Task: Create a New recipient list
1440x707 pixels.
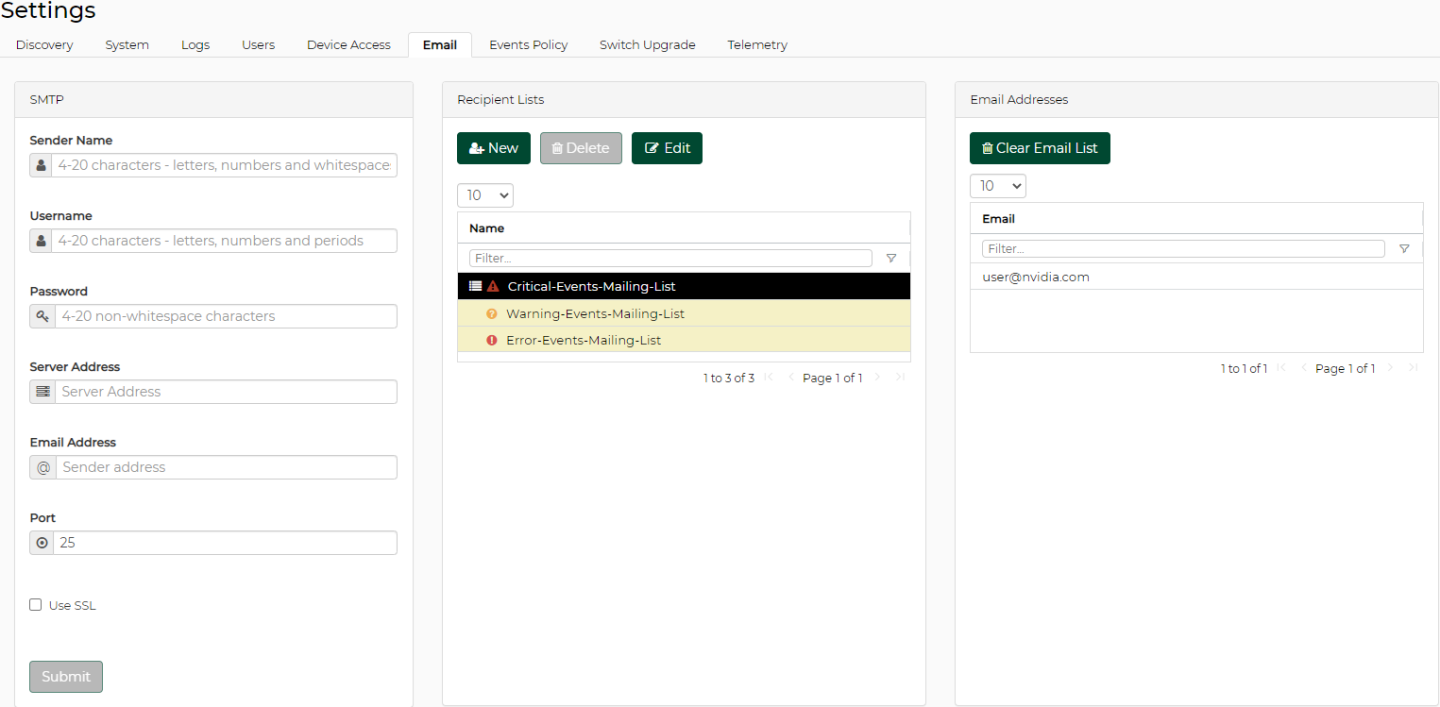Action: (x=494, y=148)
